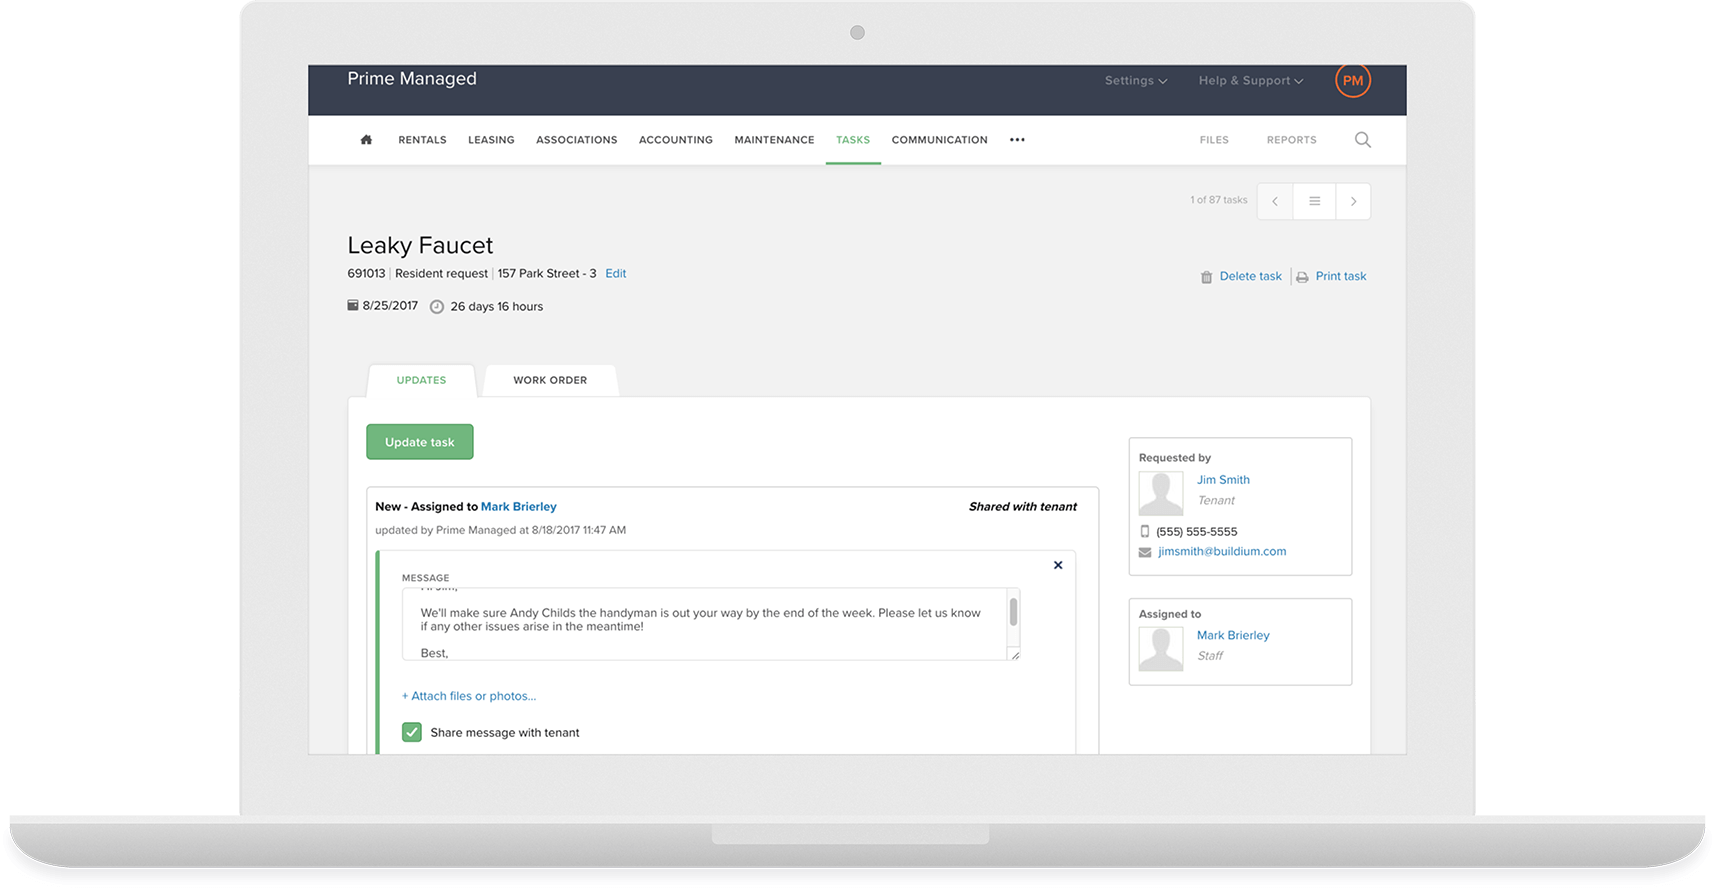Open the task list view icon
1715x888 pixels.
pos(1314,201)
